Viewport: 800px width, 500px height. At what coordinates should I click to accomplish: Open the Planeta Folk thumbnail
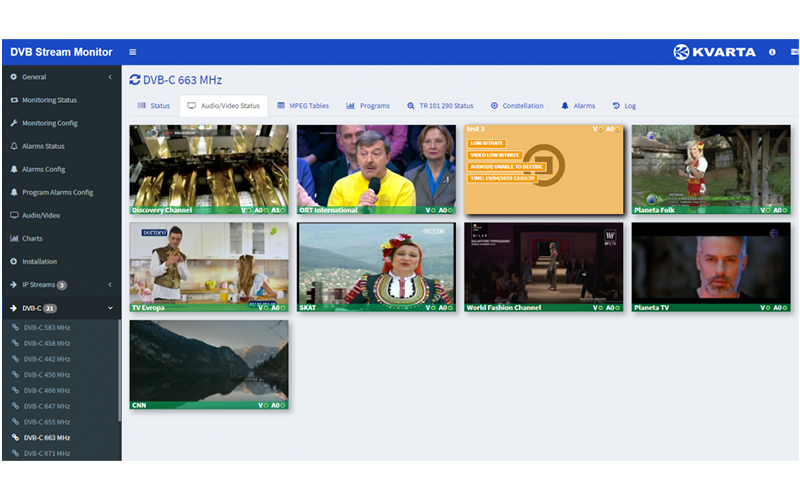pos(711,169)
